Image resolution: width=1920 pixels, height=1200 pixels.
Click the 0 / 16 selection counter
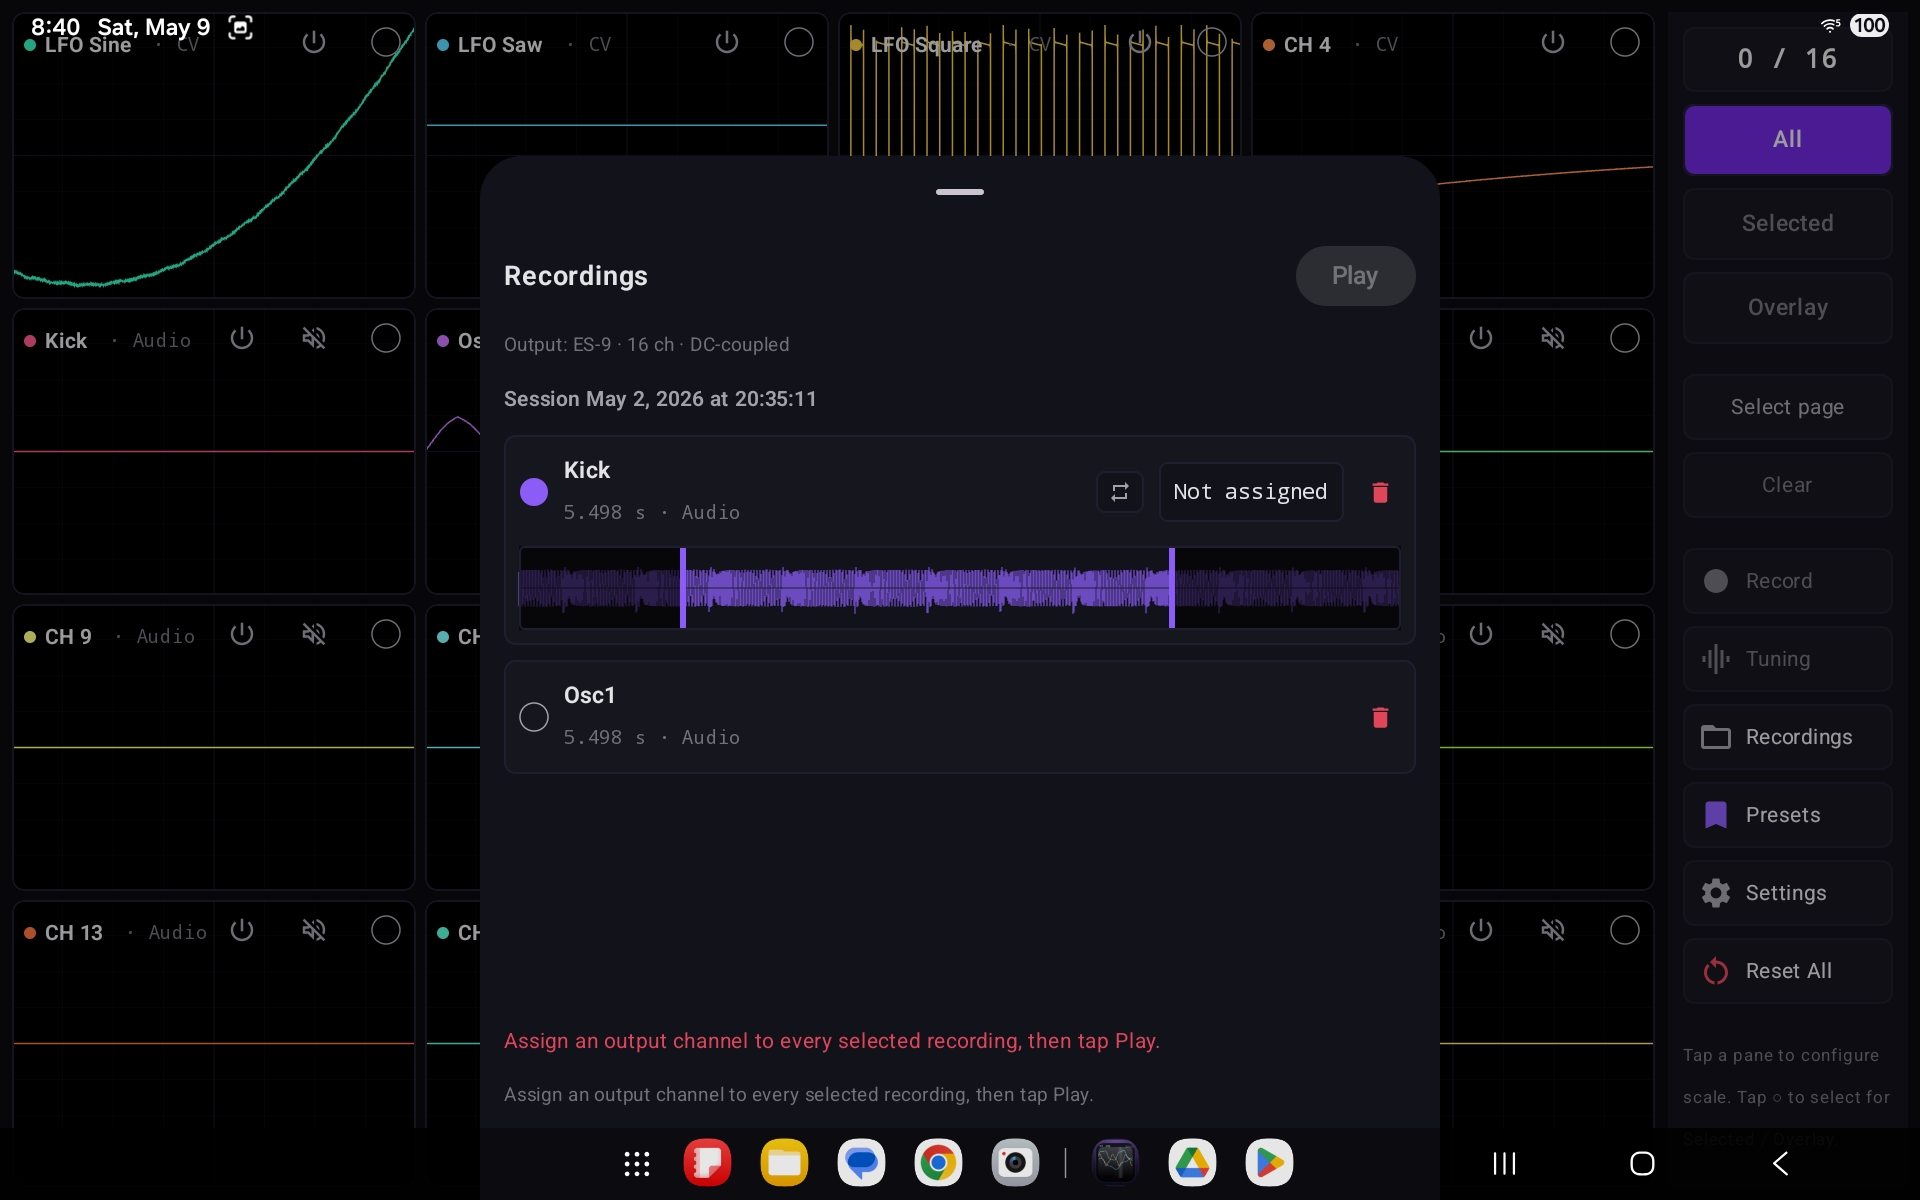[1787, 59]
